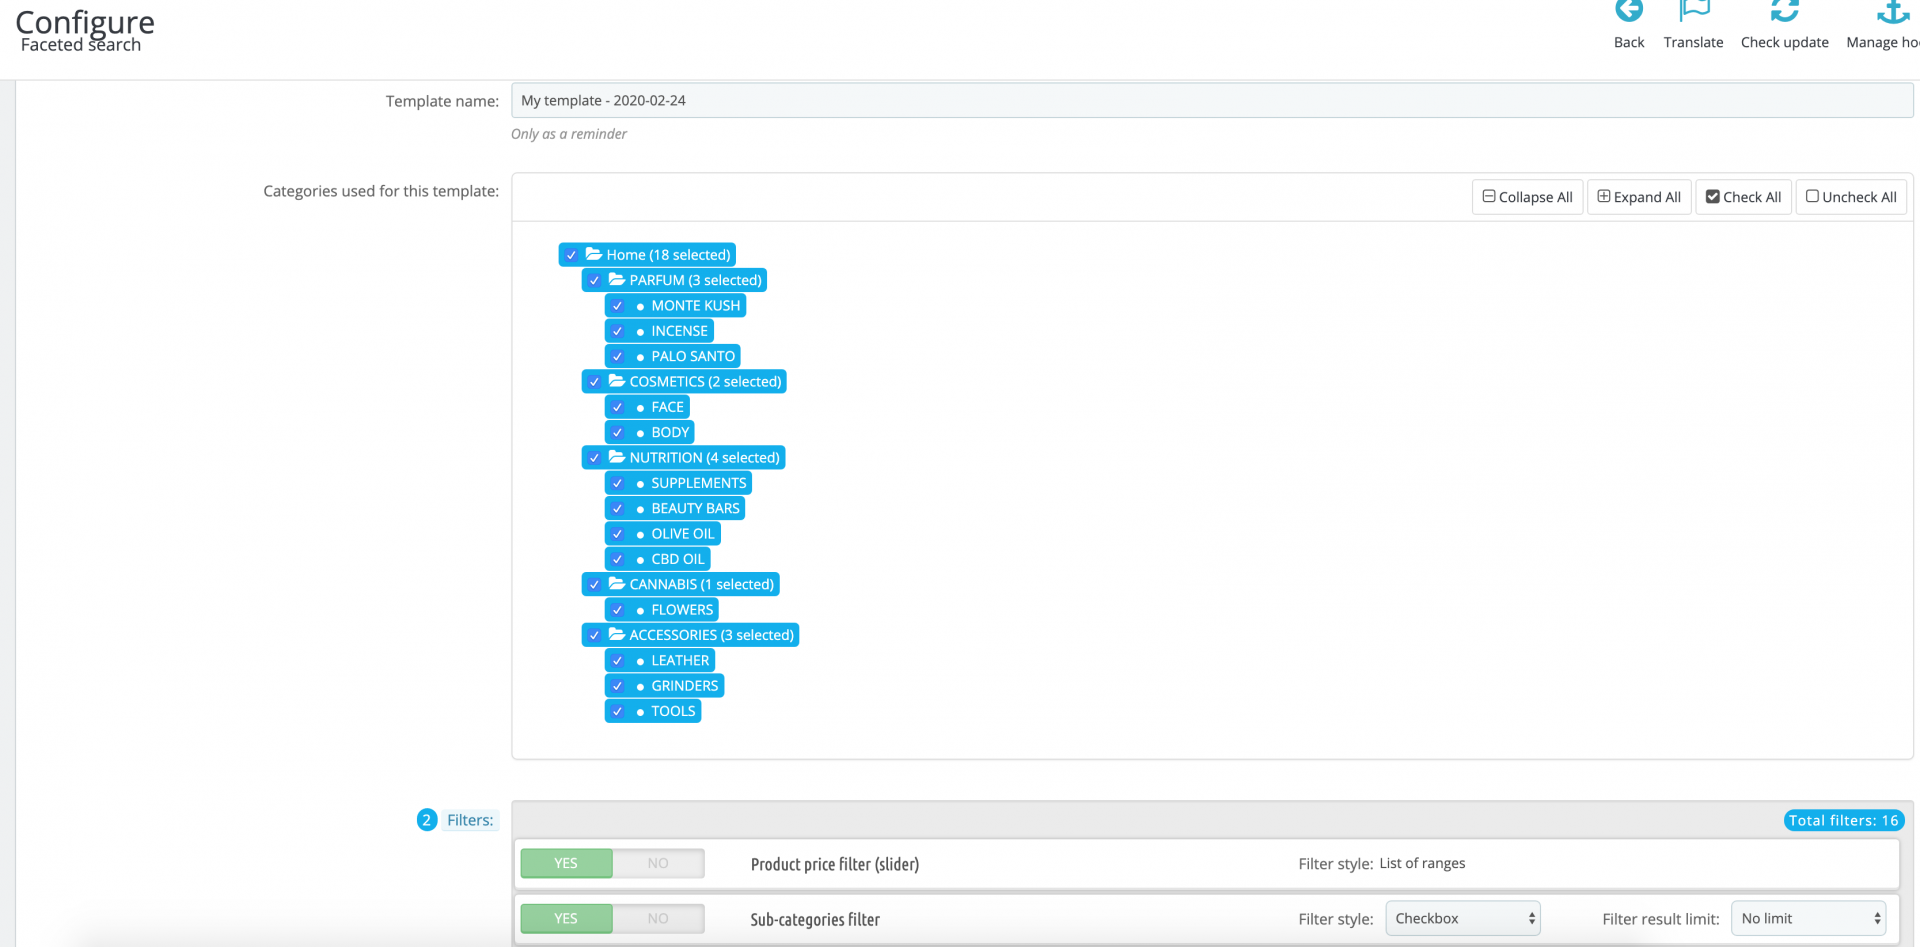Click the Check update refresh icon
The height and width of the screenshot is (947, 1920).
[x=1785, y=10]
